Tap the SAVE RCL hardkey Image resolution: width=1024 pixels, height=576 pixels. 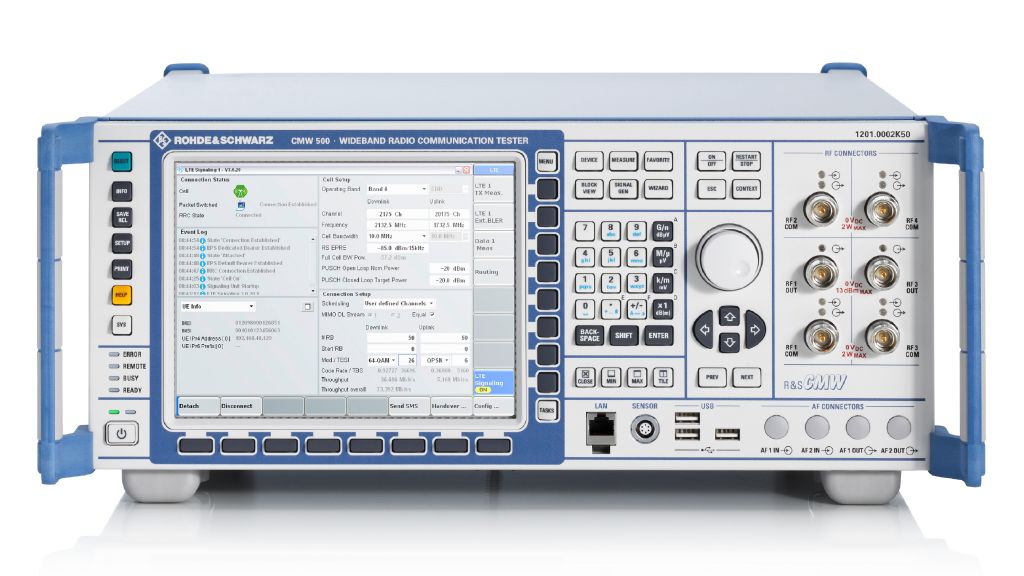pos(121,216)
